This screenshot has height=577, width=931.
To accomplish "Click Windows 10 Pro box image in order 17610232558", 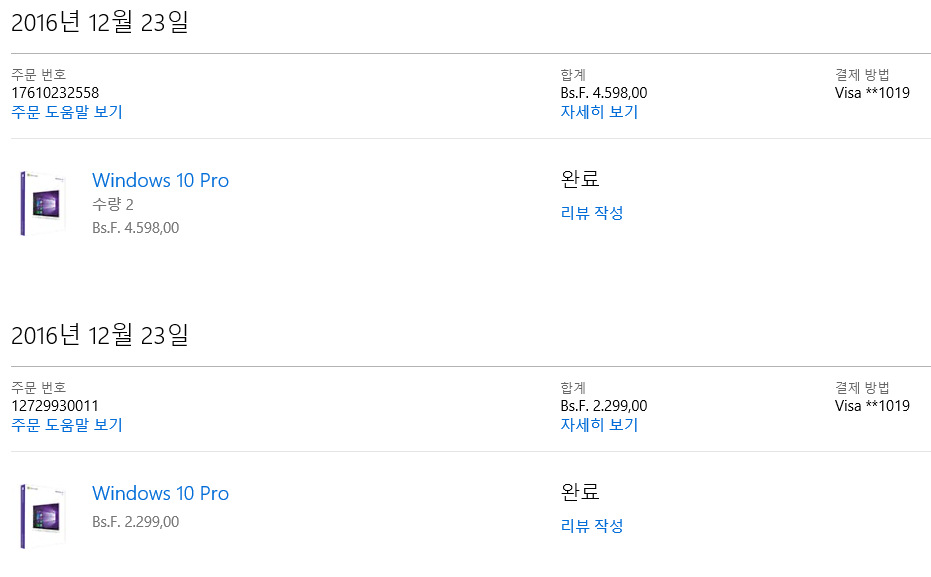I will click(42, 203).
